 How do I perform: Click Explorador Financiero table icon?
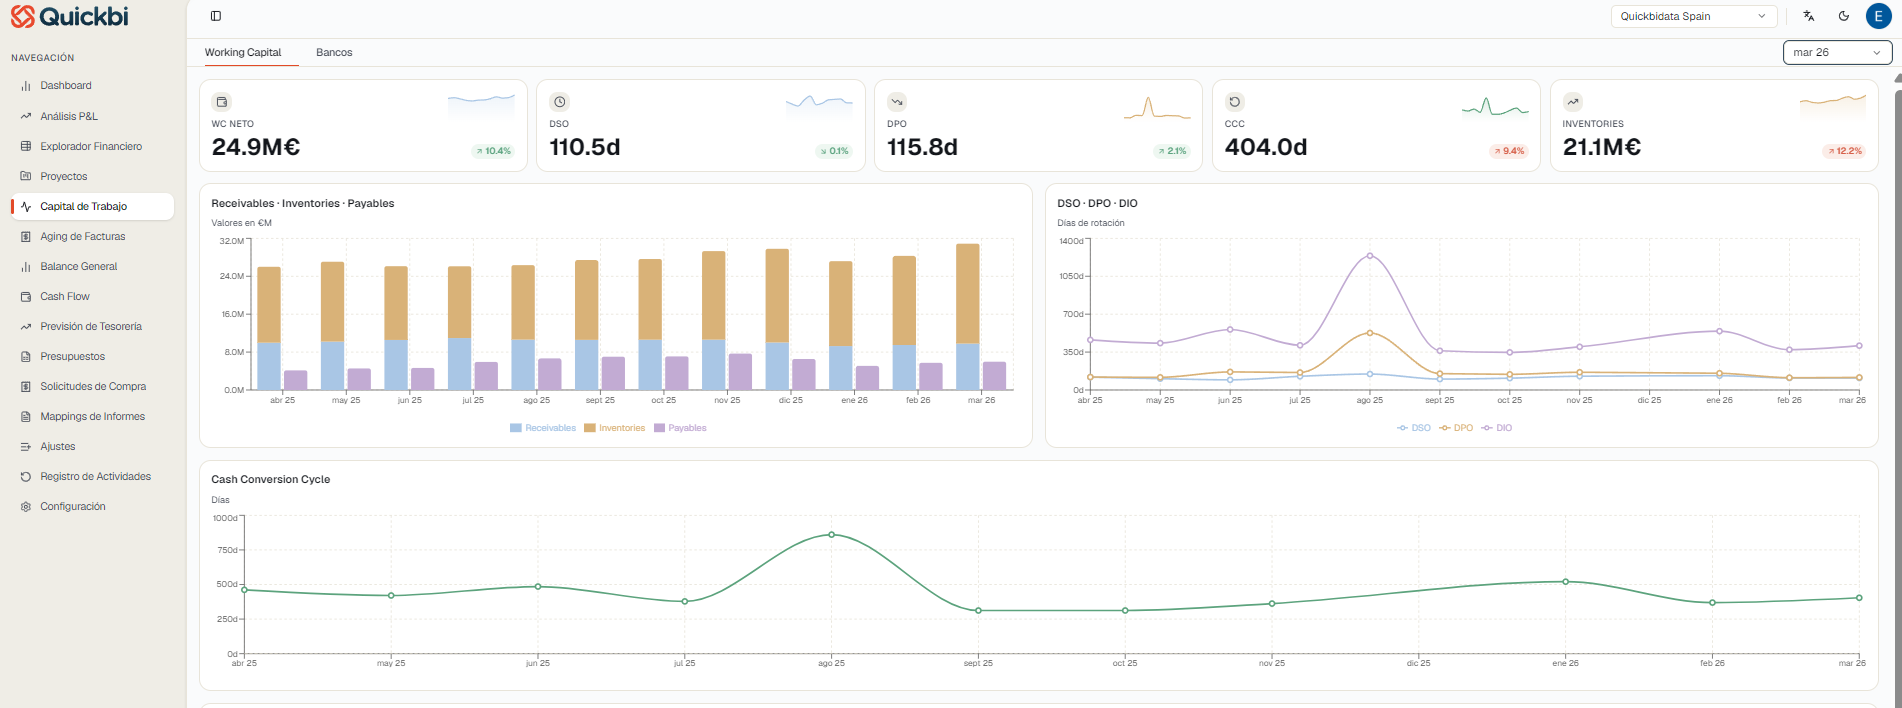[x=26, y=146]
